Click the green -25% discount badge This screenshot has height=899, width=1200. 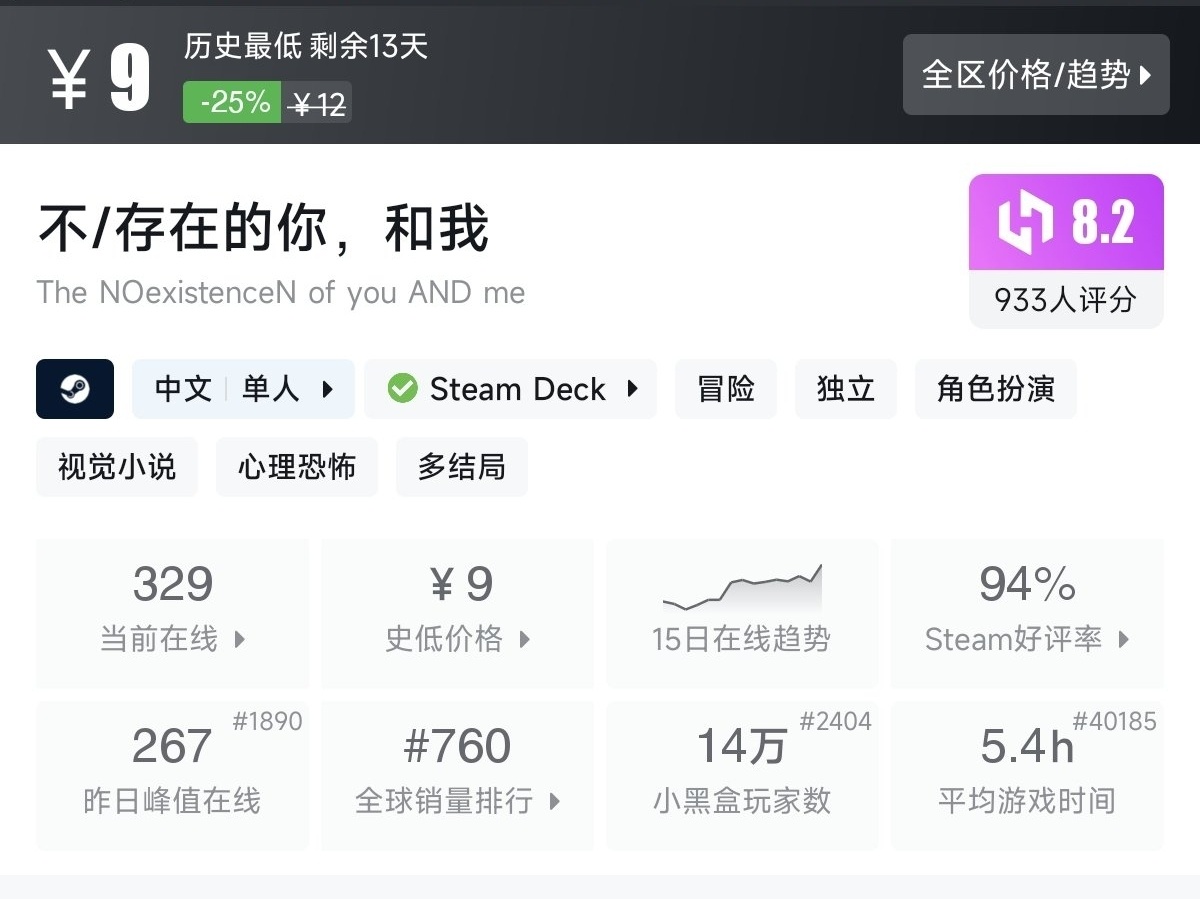point(233,102)
